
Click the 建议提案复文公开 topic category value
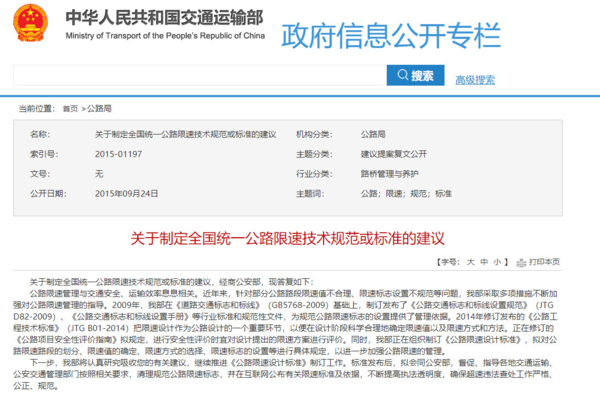click(x=394, y=154)
